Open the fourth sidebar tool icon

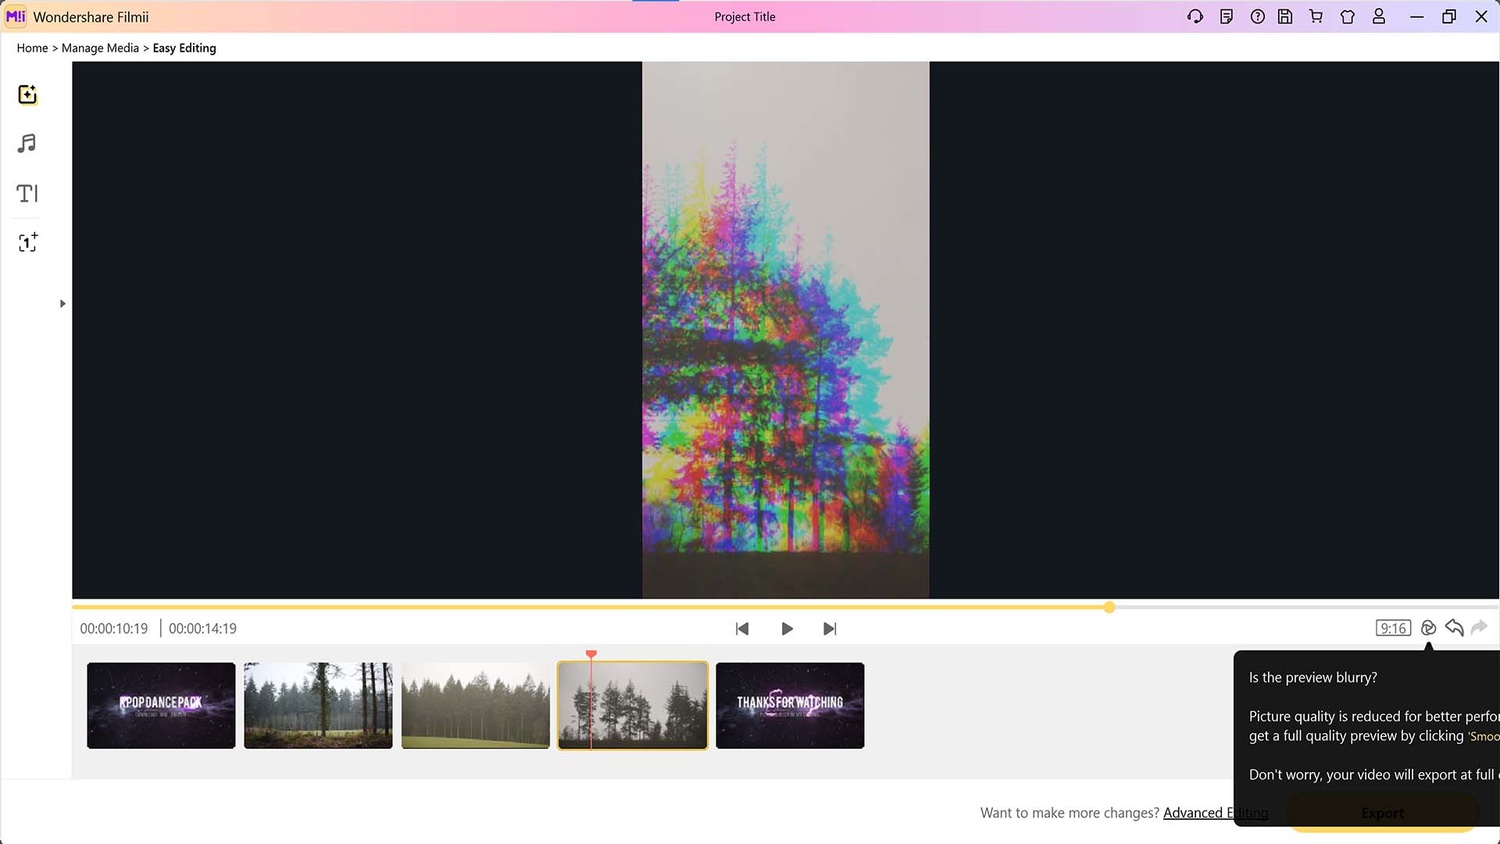tap(28, 242)
